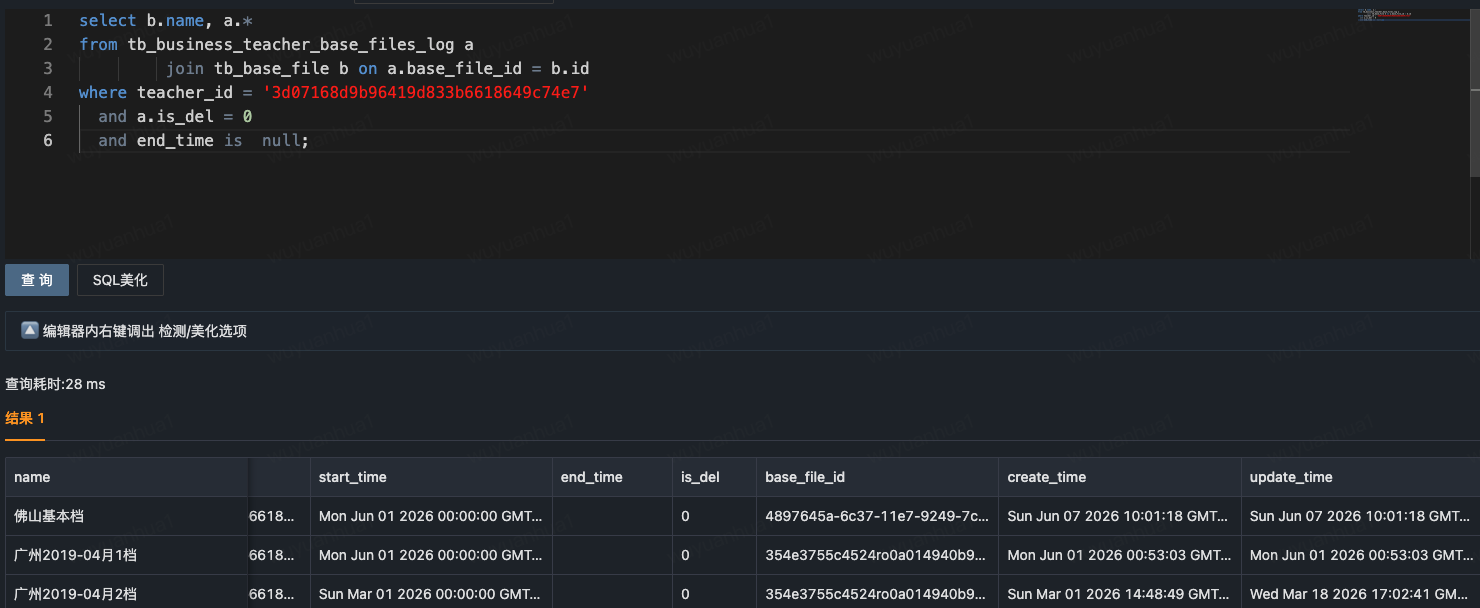Select start_time cell in 佛山基本档 row
Viewport: 1480px width, 608px height.
tap(431, 516)
